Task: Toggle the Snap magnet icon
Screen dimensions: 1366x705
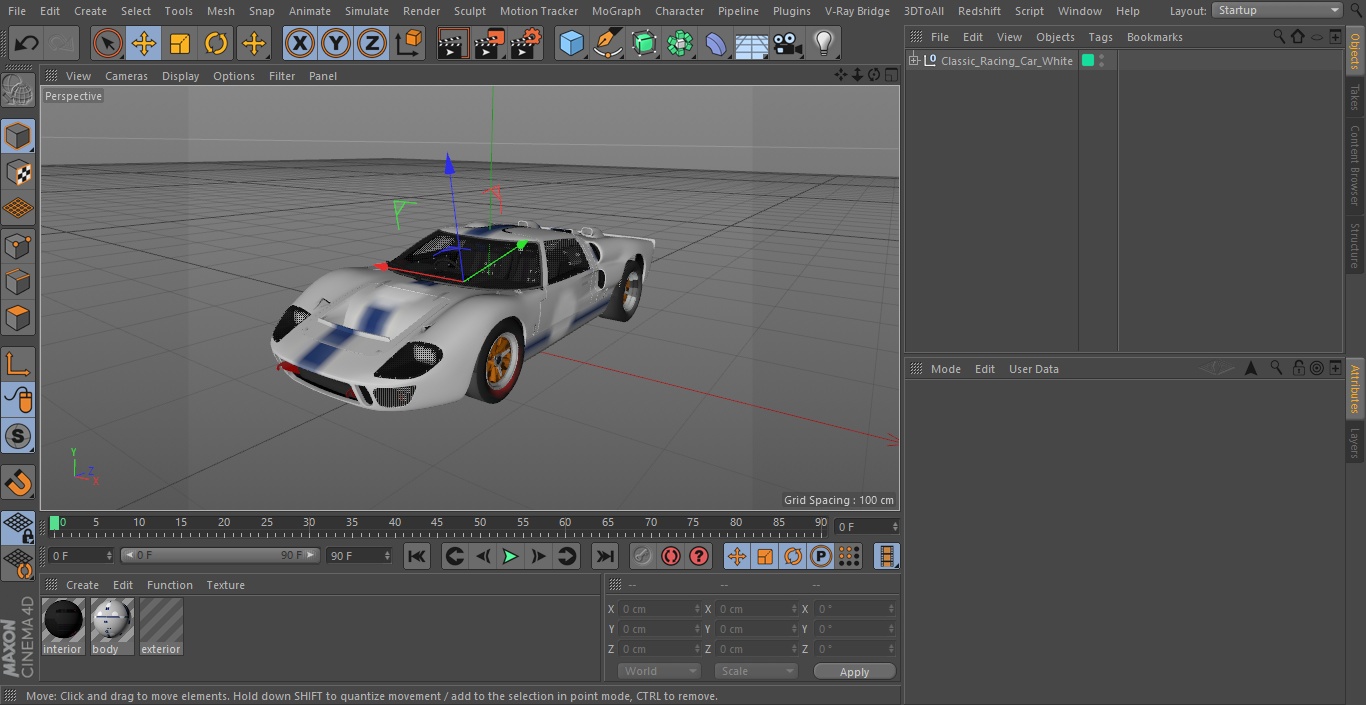Action: [x=18, y=483]
